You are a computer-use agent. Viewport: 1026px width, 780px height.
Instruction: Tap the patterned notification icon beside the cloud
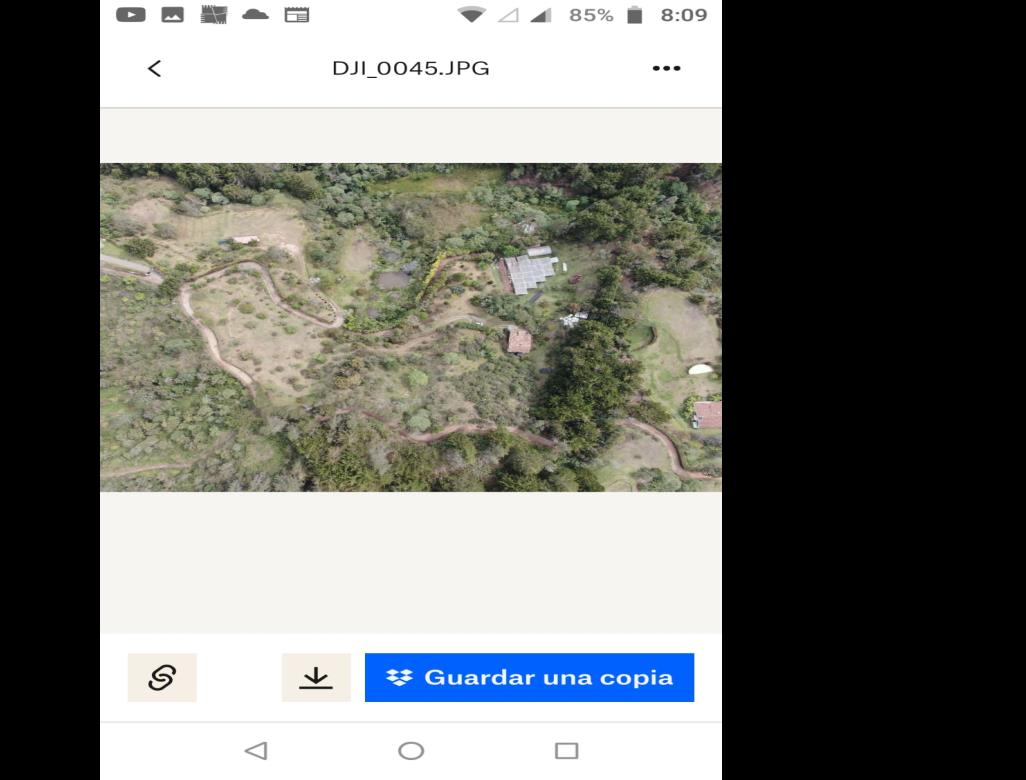(x=213, y=15)
